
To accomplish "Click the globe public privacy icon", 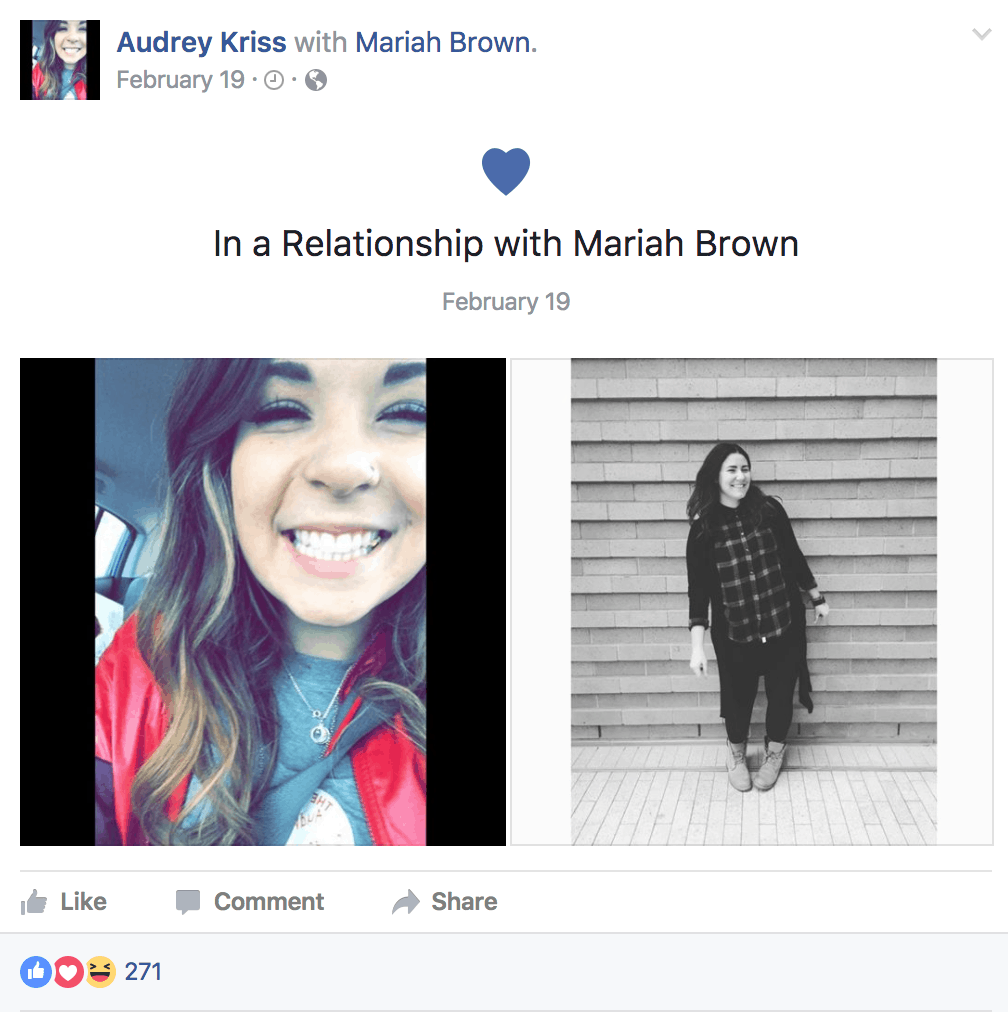I will click(x=316, y=80).
